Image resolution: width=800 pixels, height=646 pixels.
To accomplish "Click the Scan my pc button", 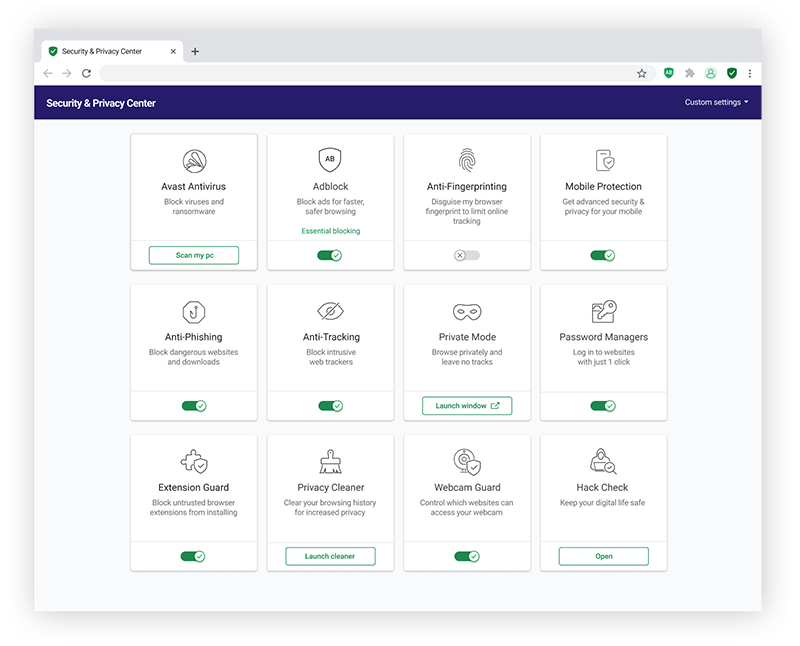I will click(194, 255).
